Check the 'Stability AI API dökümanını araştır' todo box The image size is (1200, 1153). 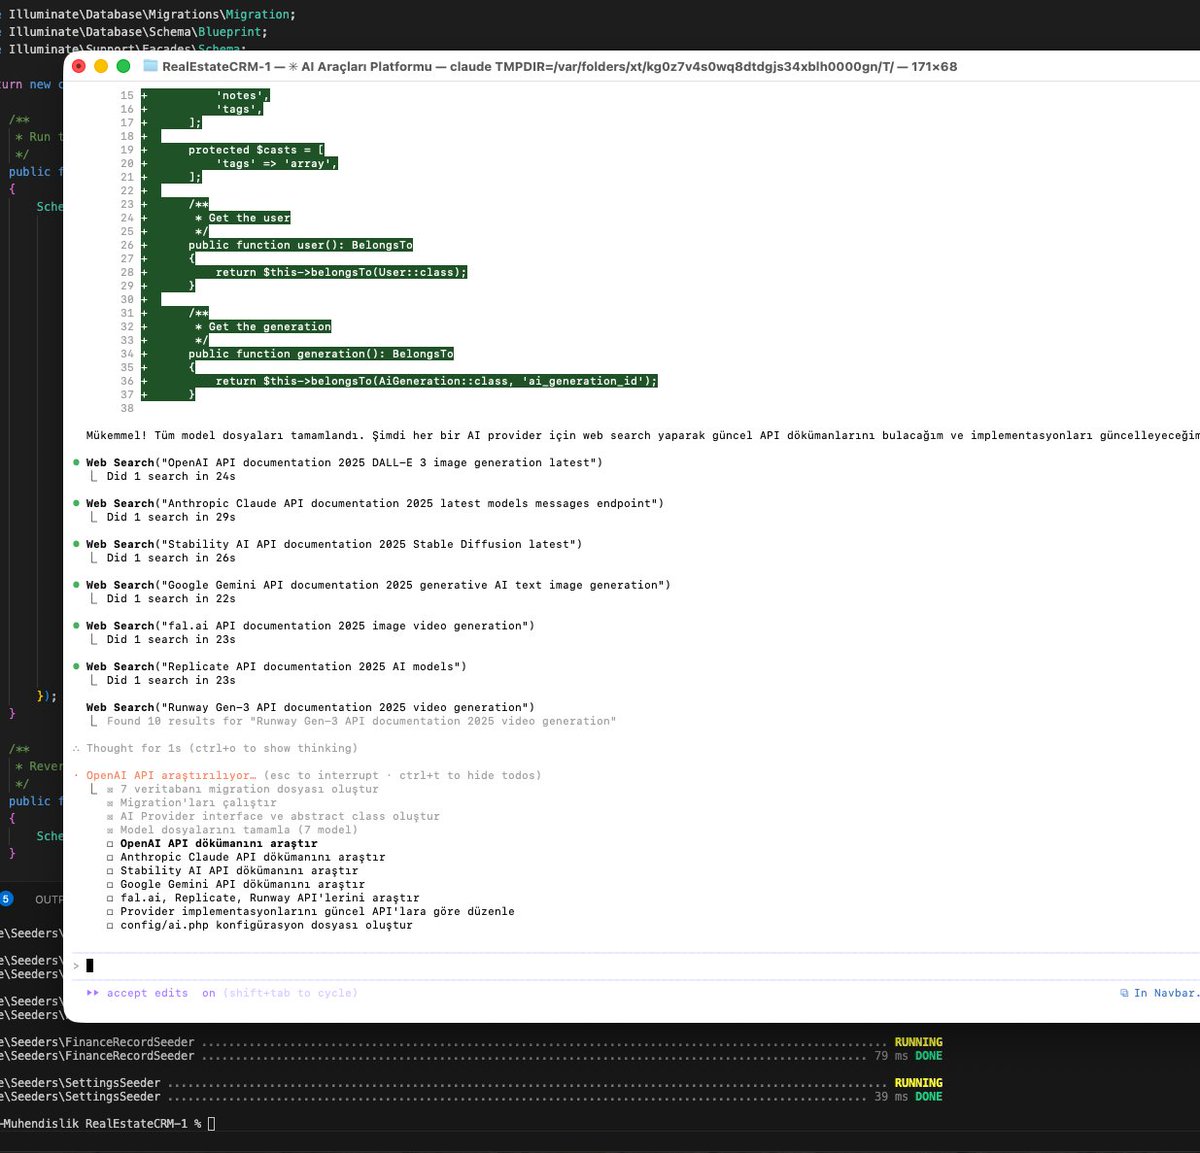(x=110, y=871)
